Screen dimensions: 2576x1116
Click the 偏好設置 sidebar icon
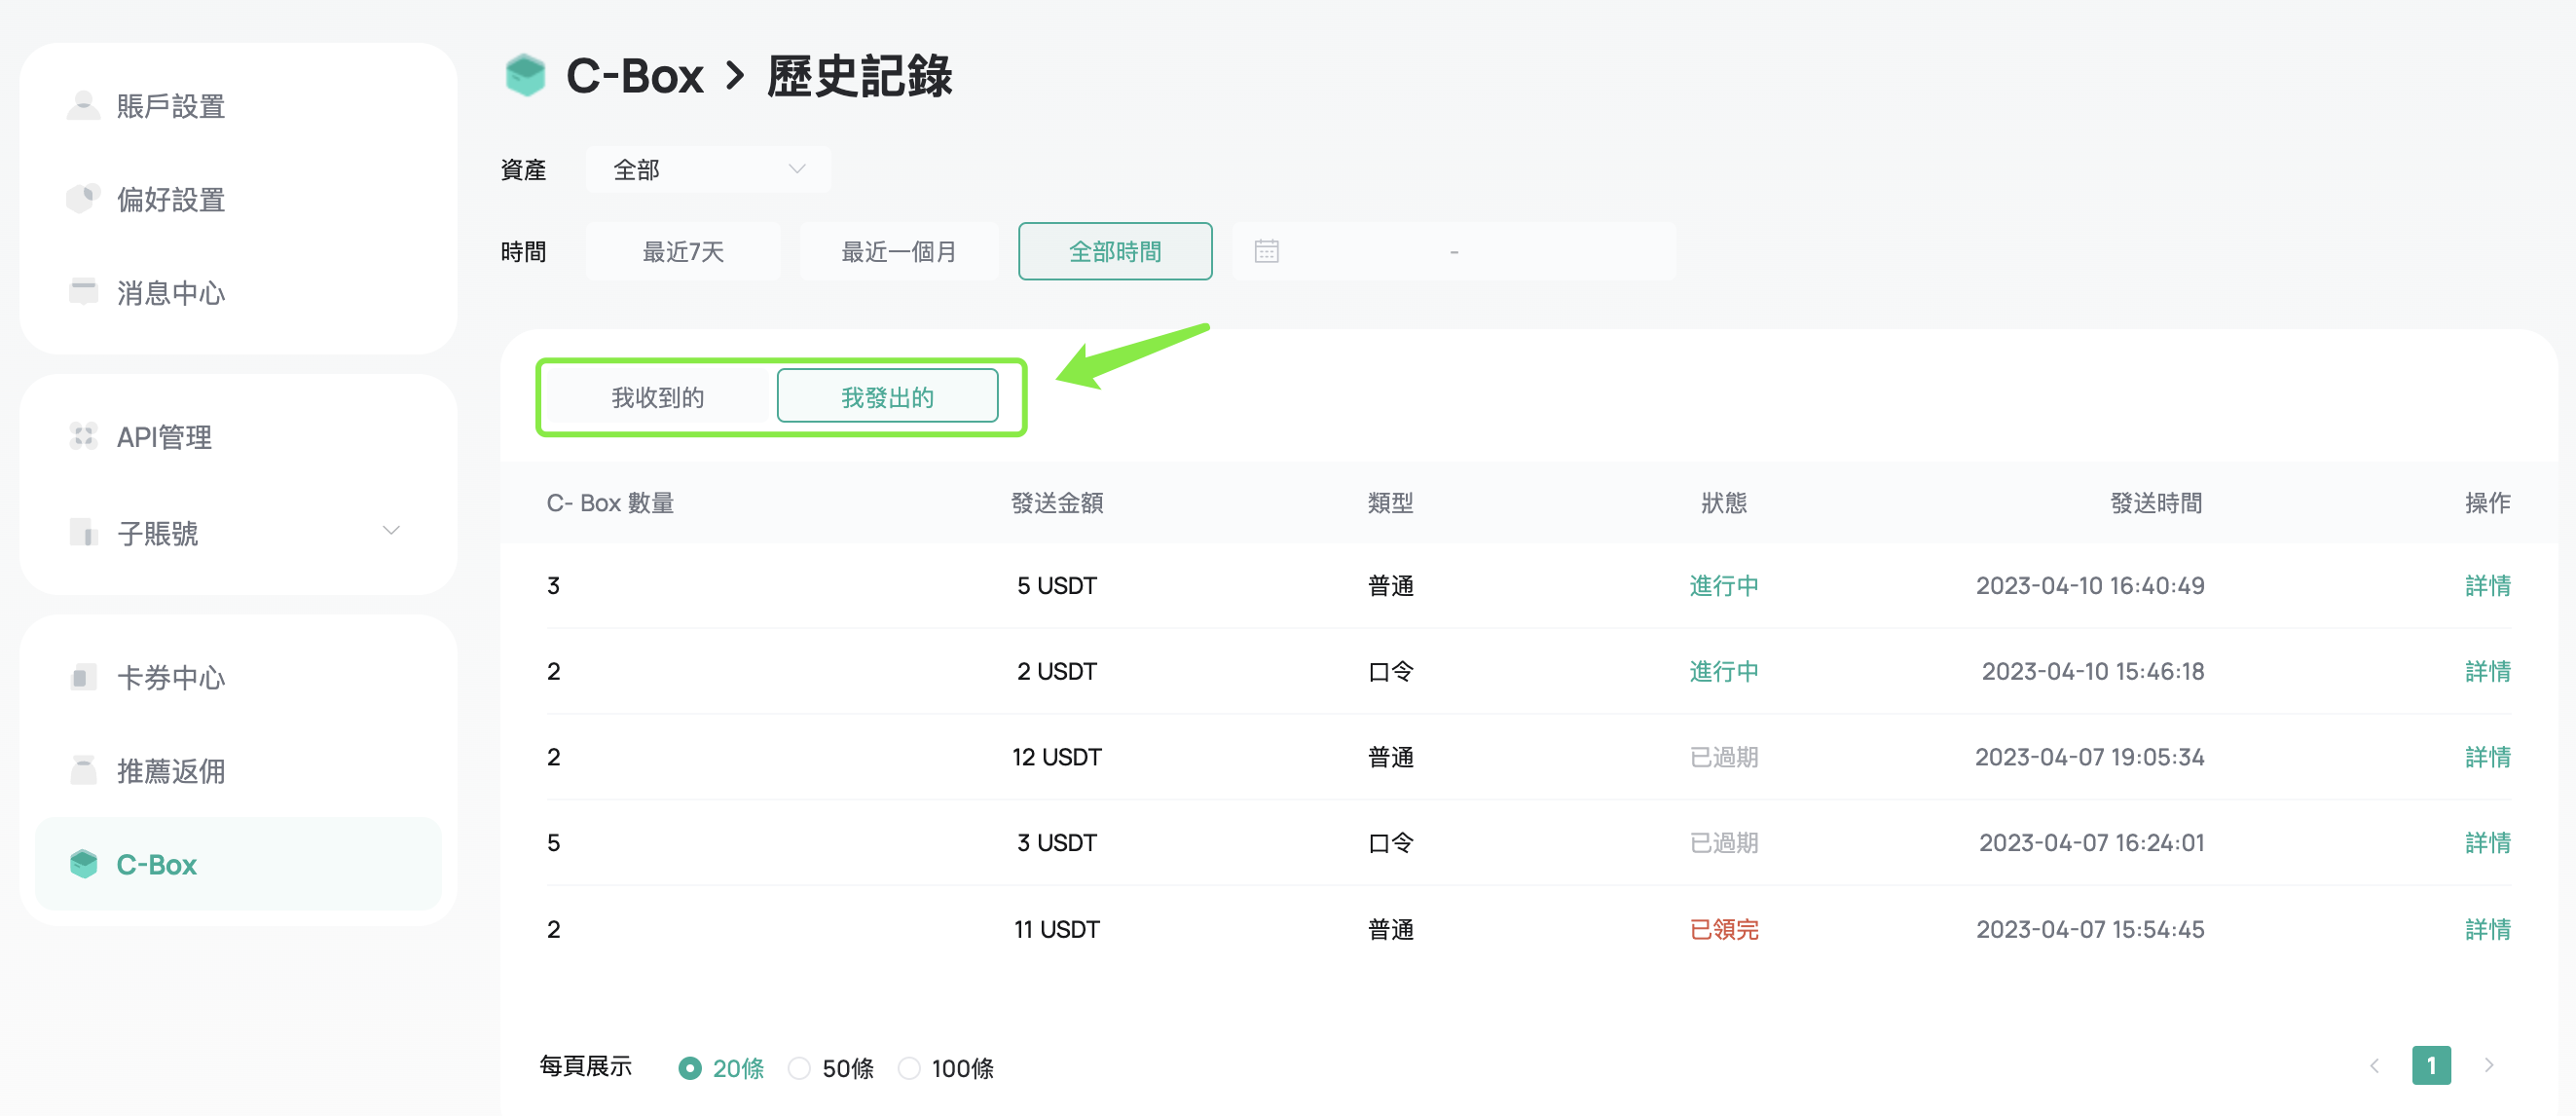pyautogui.click(x=83, y=198)
